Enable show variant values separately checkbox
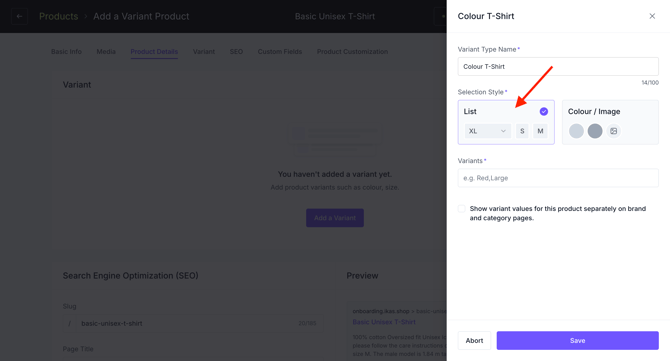Screen dimensions: 670x361 click(461, 208)
